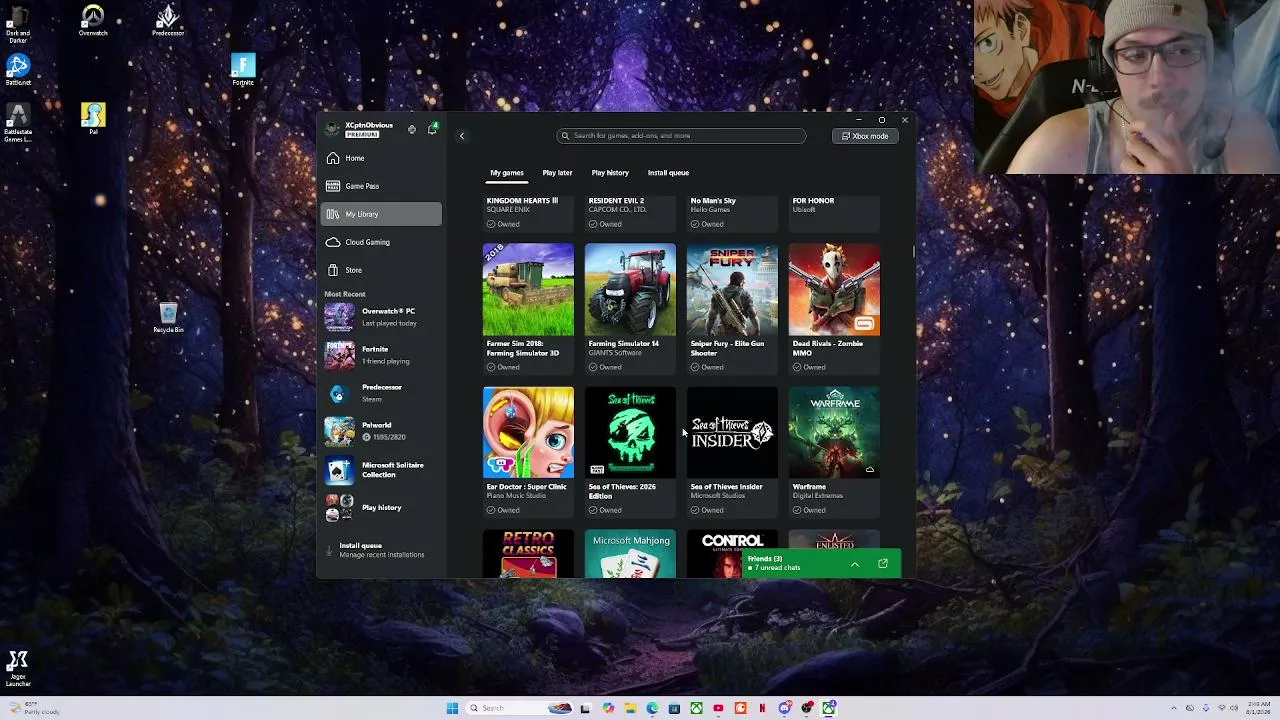Open Ear Doctor Super Clinic tile
The height and width of the screenshot is (720, 1280).
[528, 450]
